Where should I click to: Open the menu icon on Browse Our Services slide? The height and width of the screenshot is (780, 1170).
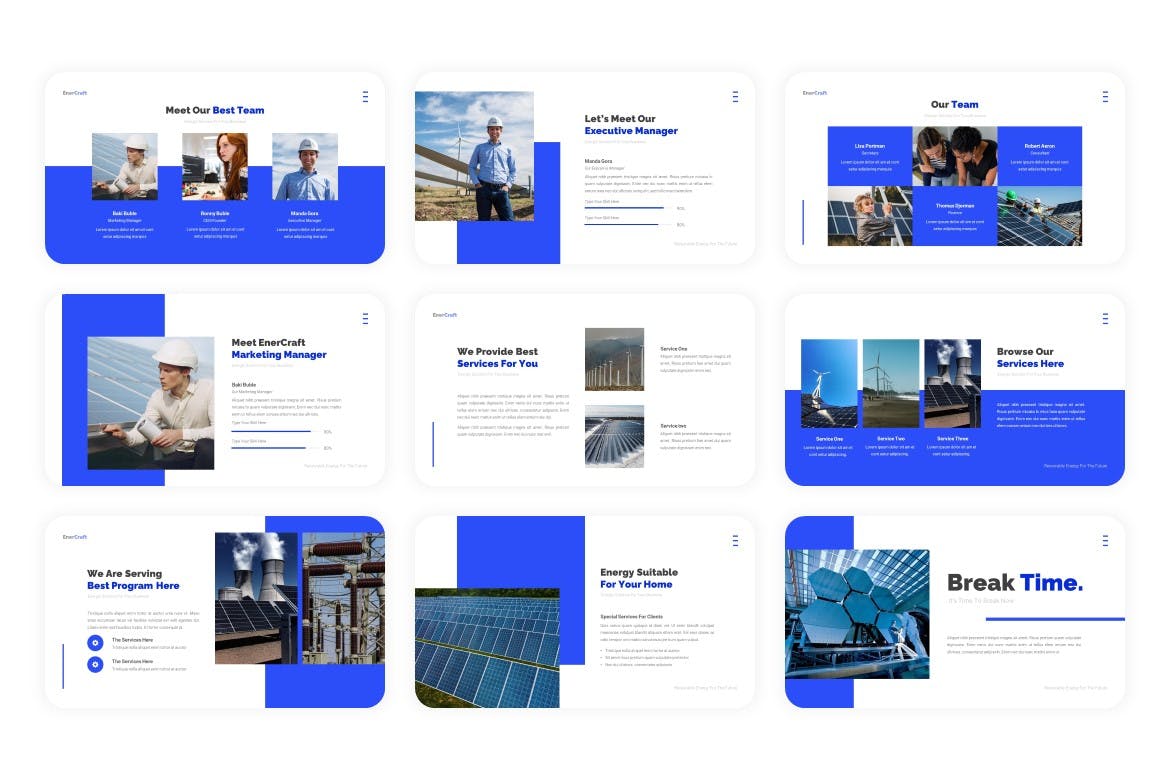[1105, 319]
